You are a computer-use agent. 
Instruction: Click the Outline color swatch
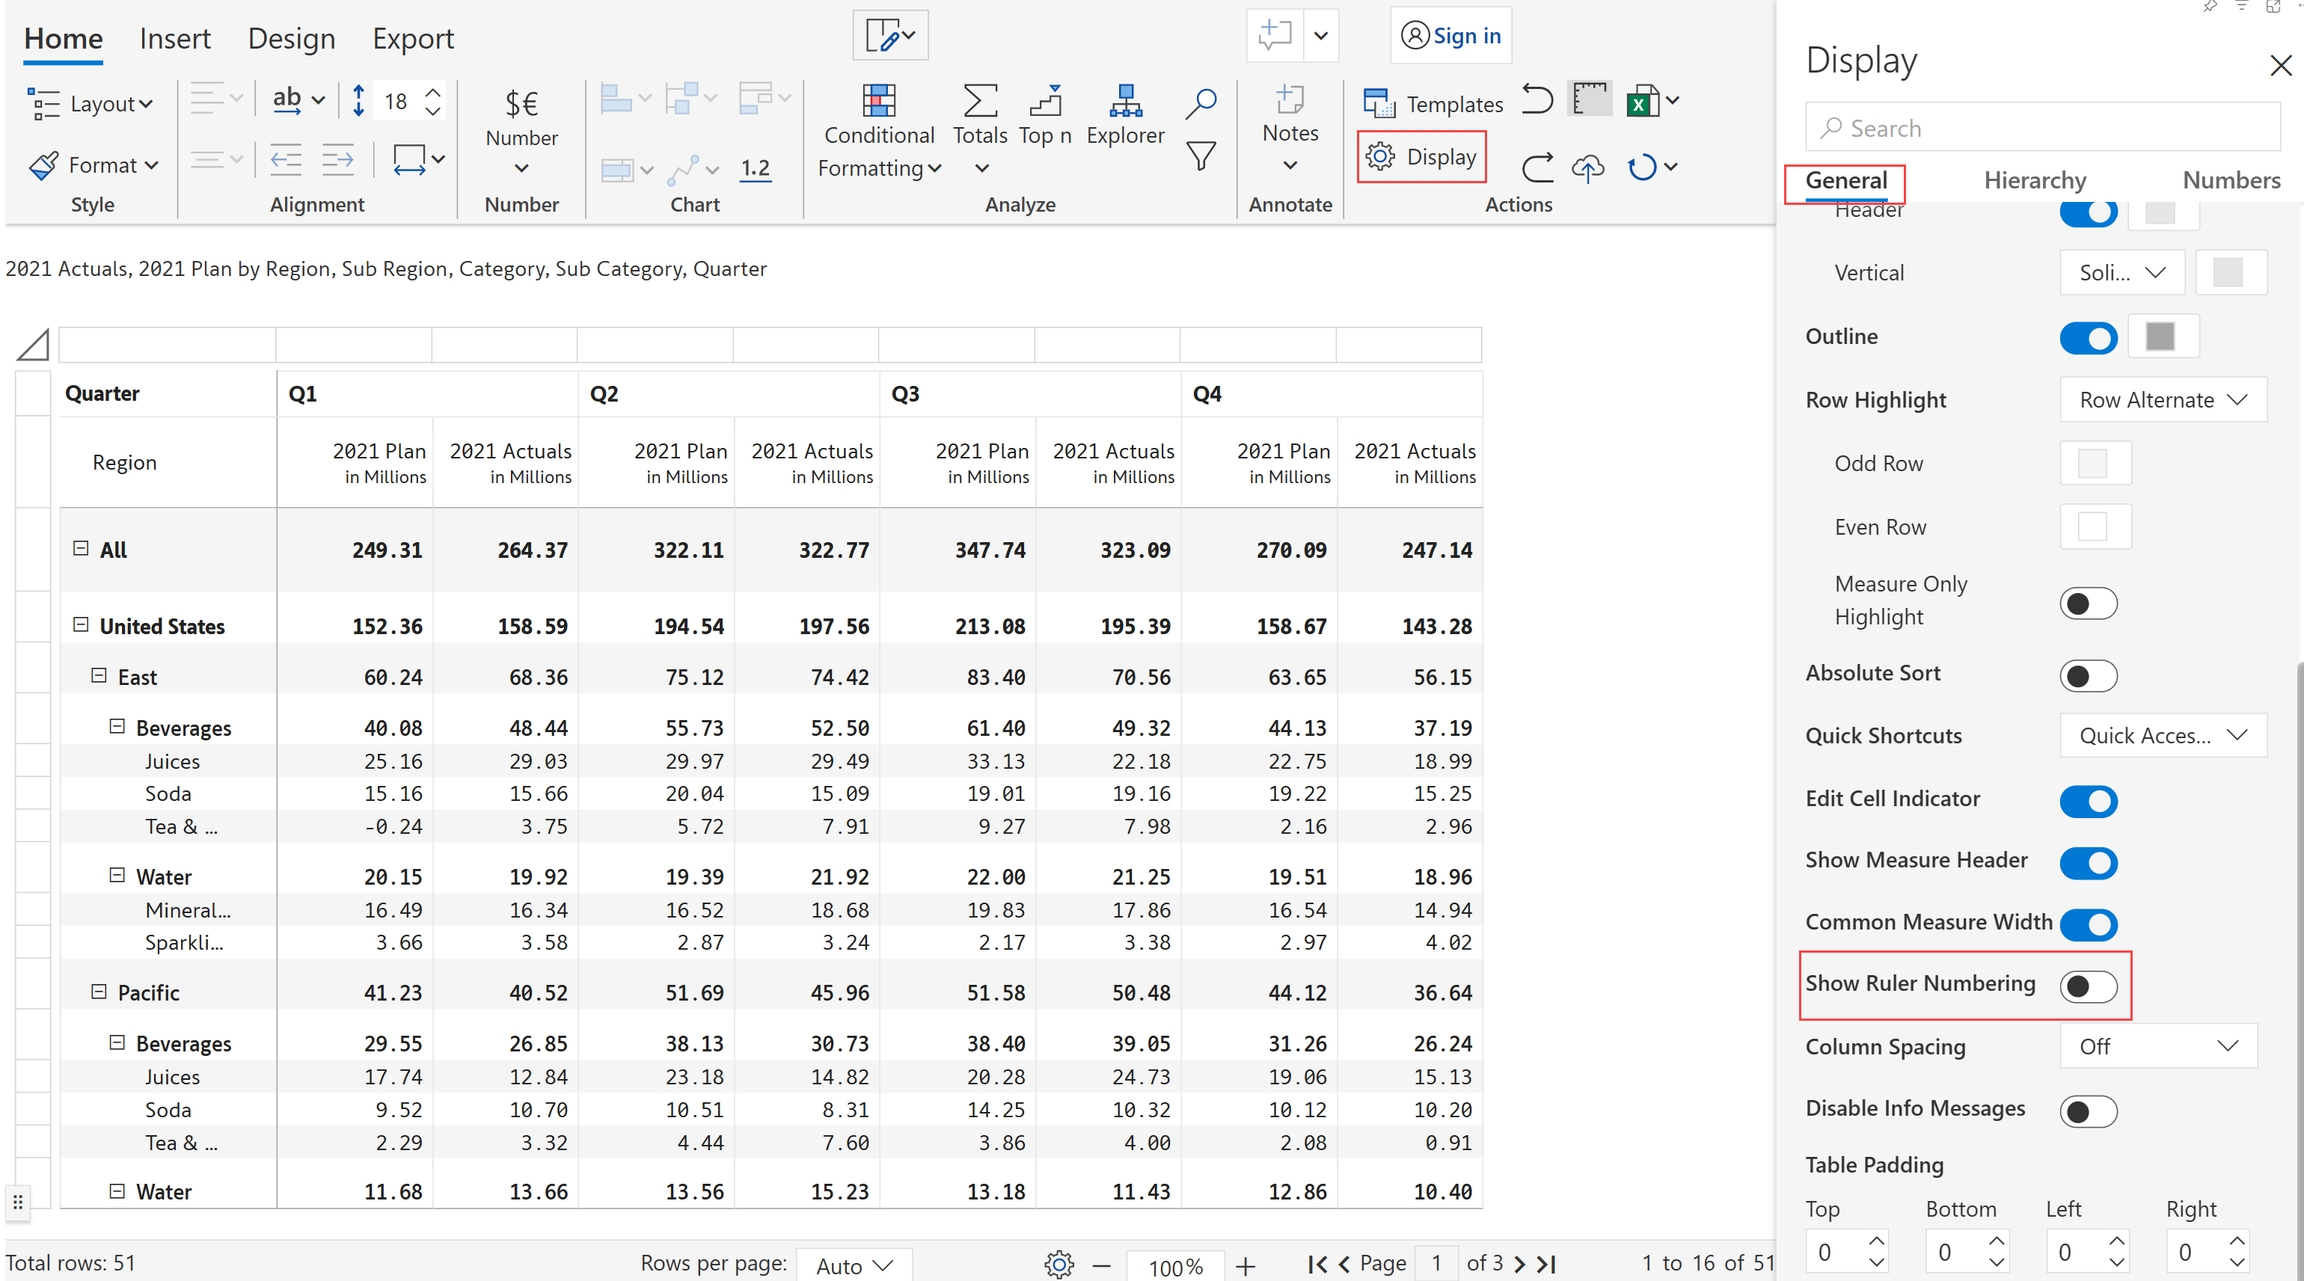[x=2160, y=336]
